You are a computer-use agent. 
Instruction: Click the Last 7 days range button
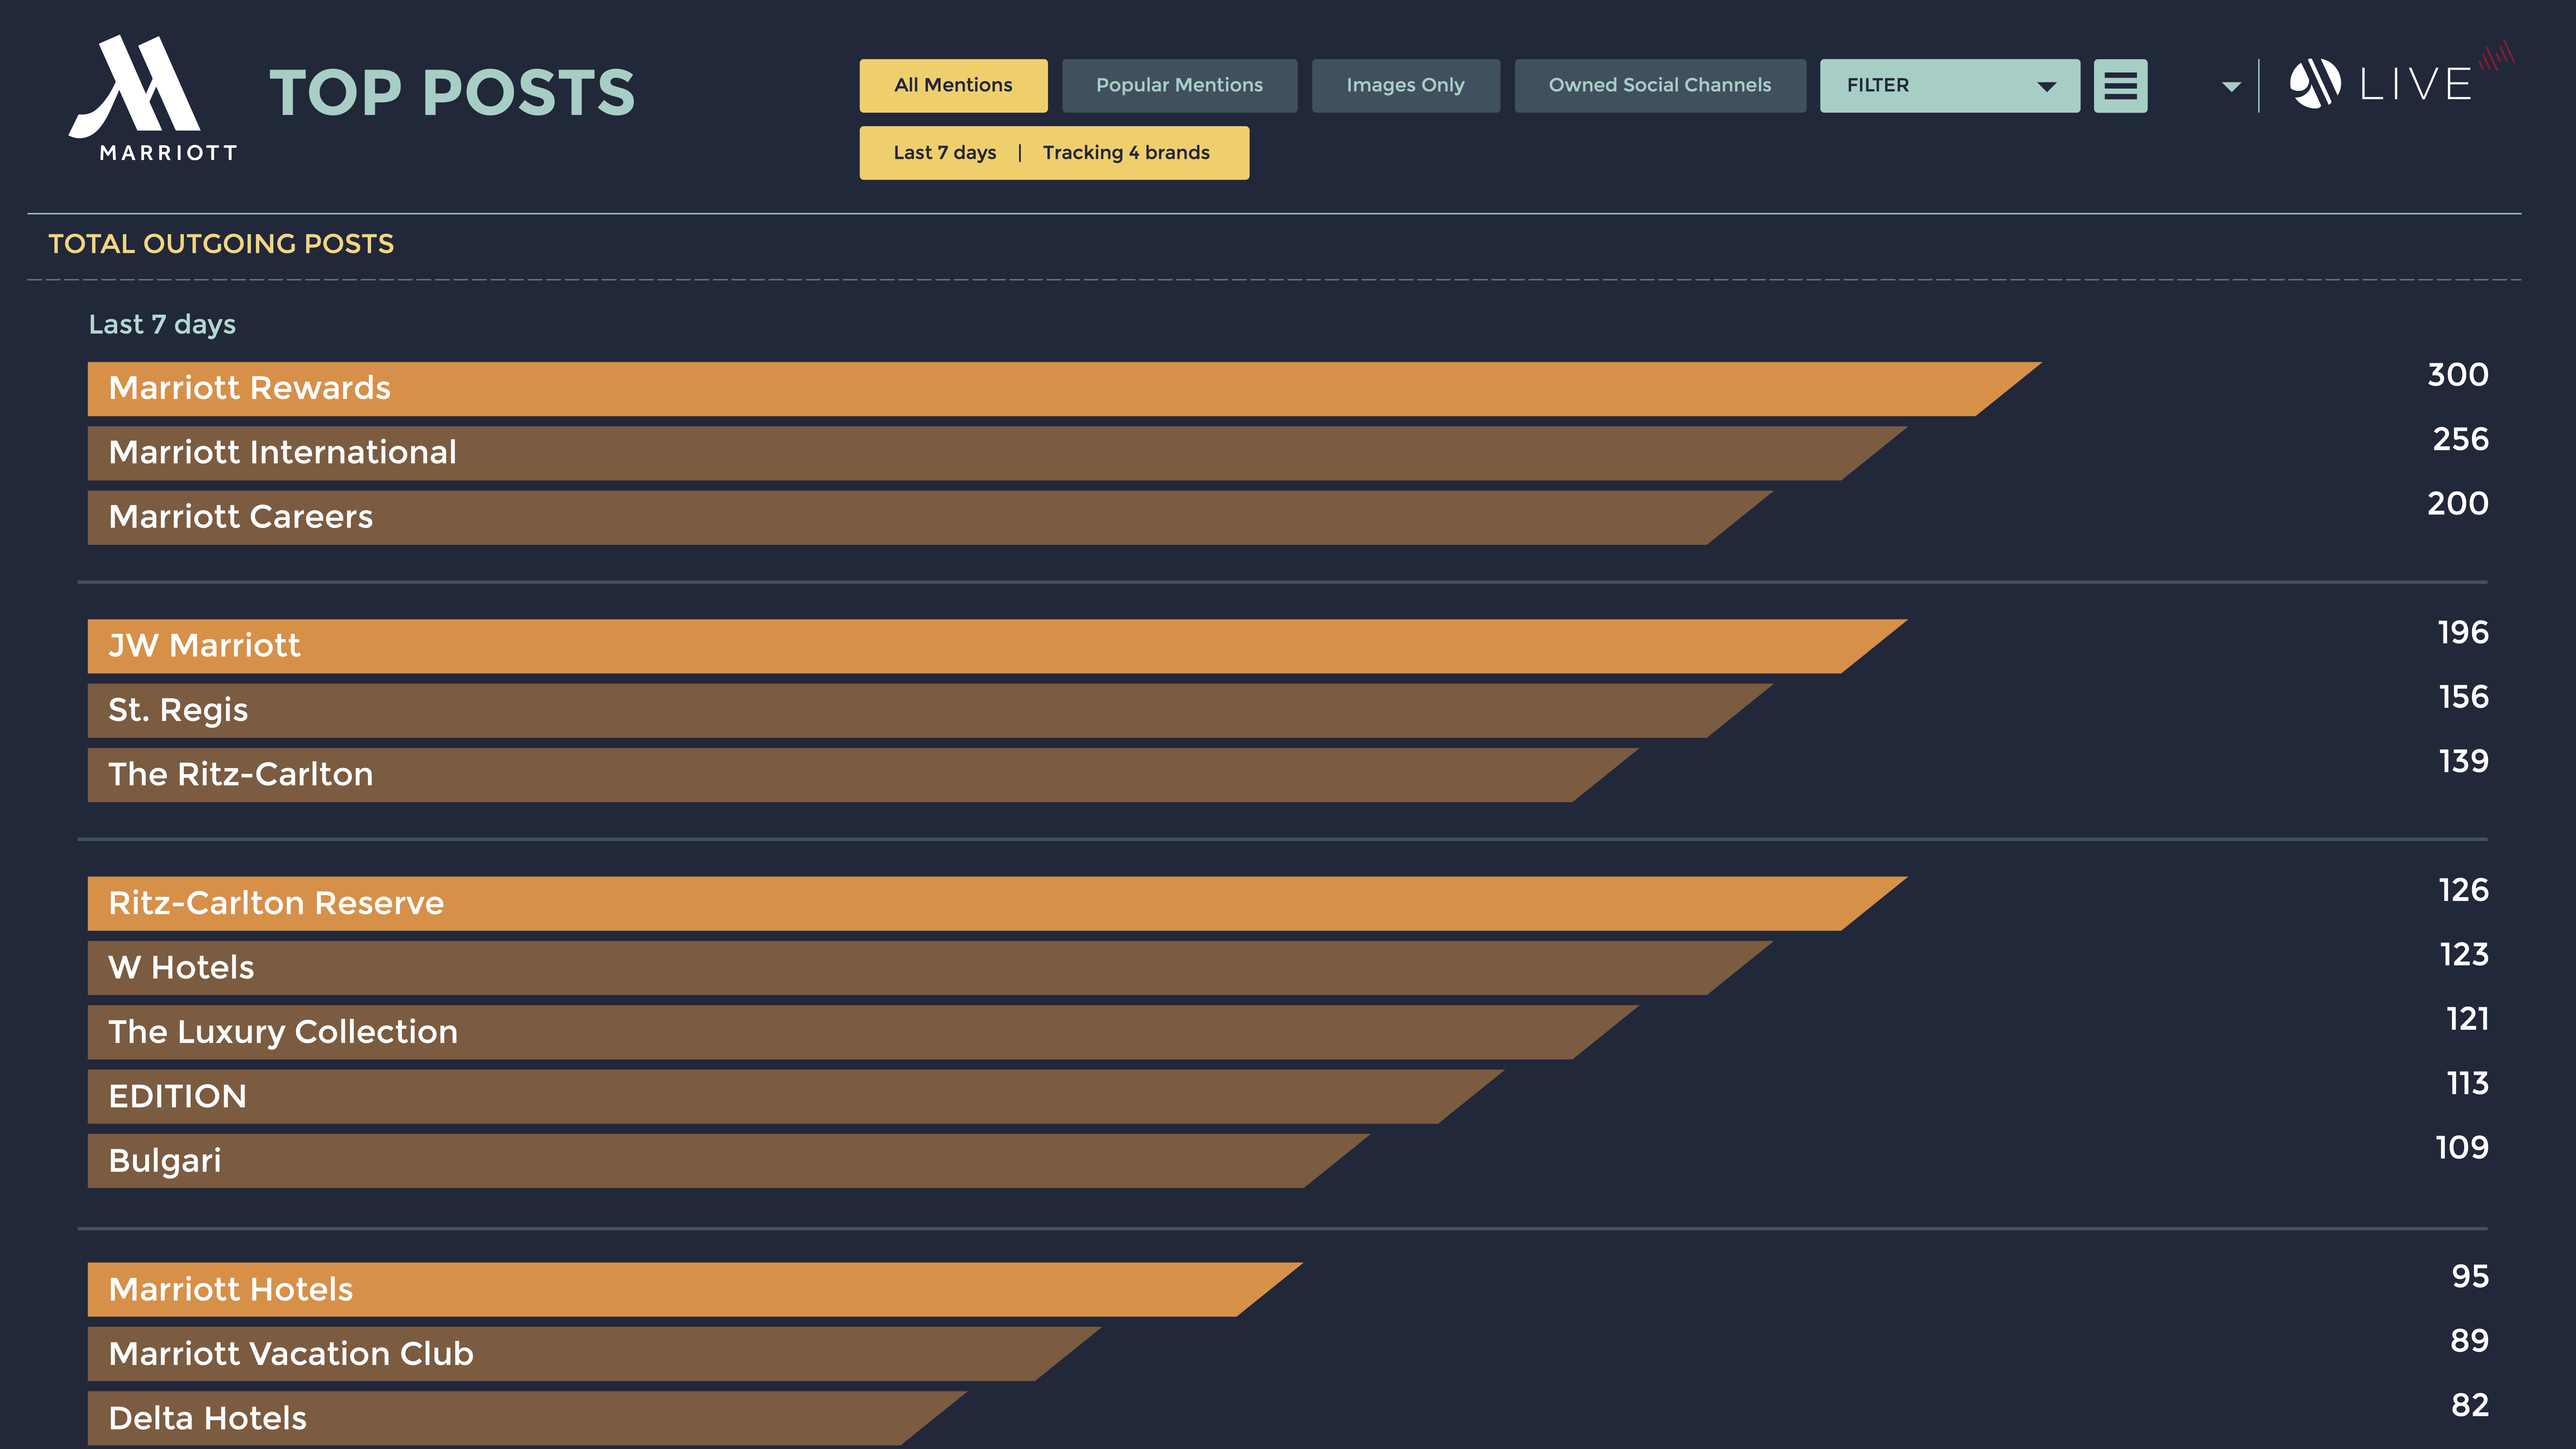tap(945, 153)
